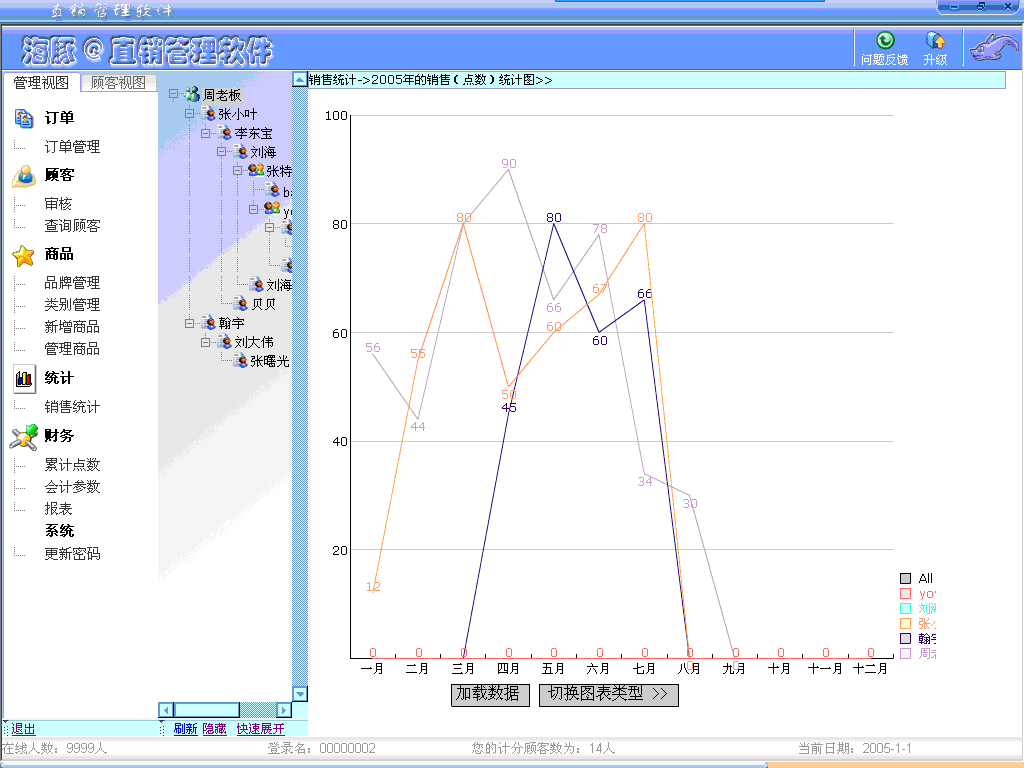
Task: Open 品牌管理 menu item
Action: point(72,283)
